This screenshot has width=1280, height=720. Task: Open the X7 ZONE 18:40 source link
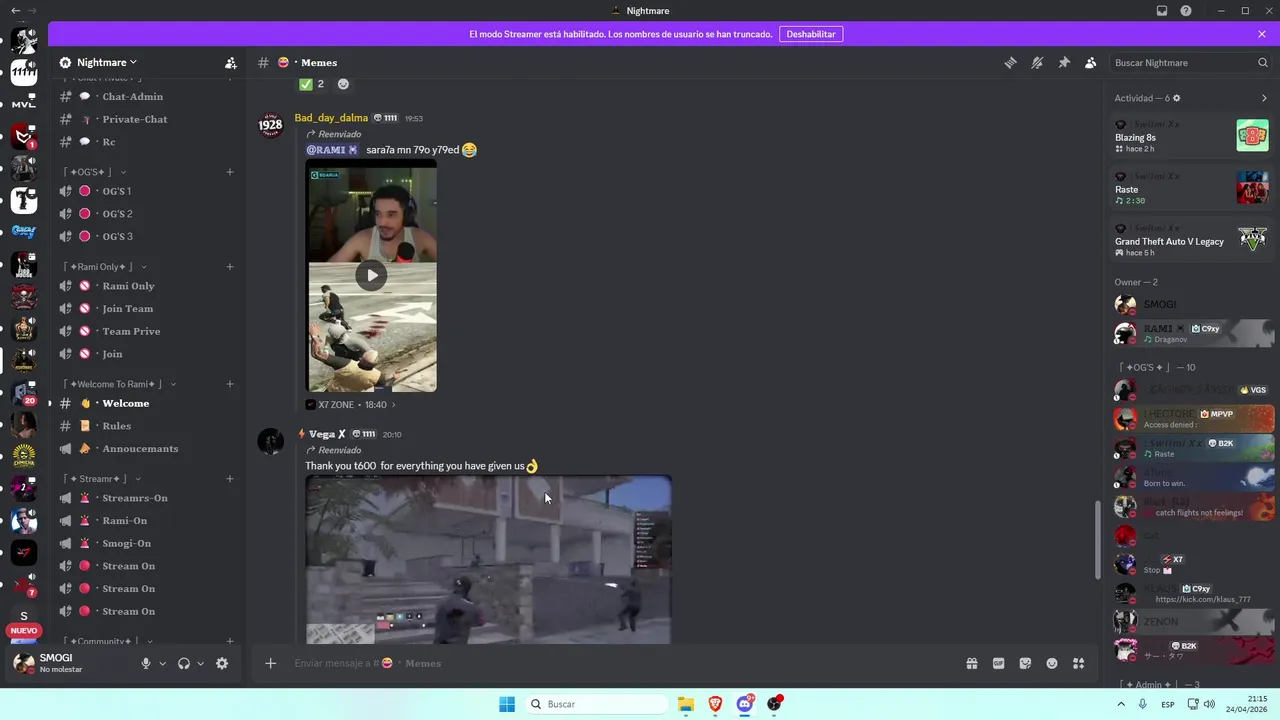pyautogui.click(x=350, y=405)
